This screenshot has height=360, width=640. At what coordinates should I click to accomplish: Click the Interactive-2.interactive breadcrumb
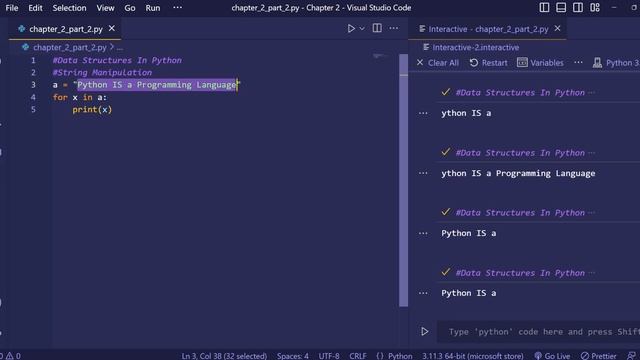[x=476, y=47]
